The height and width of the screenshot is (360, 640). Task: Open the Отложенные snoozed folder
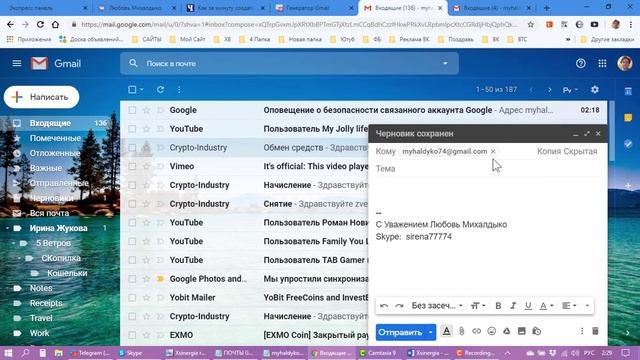coord(55,153)
